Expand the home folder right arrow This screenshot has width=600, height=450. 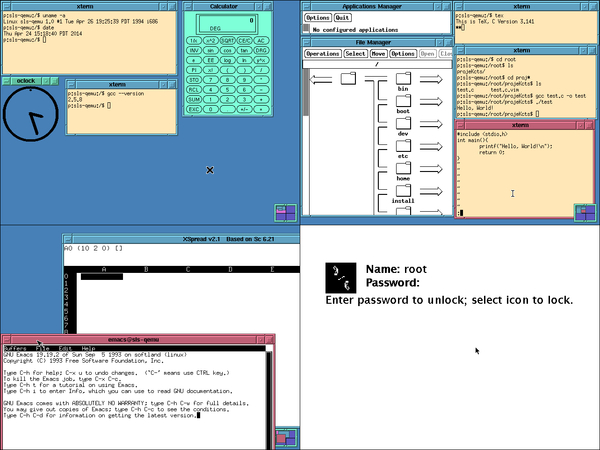click(x=432, y=170)
